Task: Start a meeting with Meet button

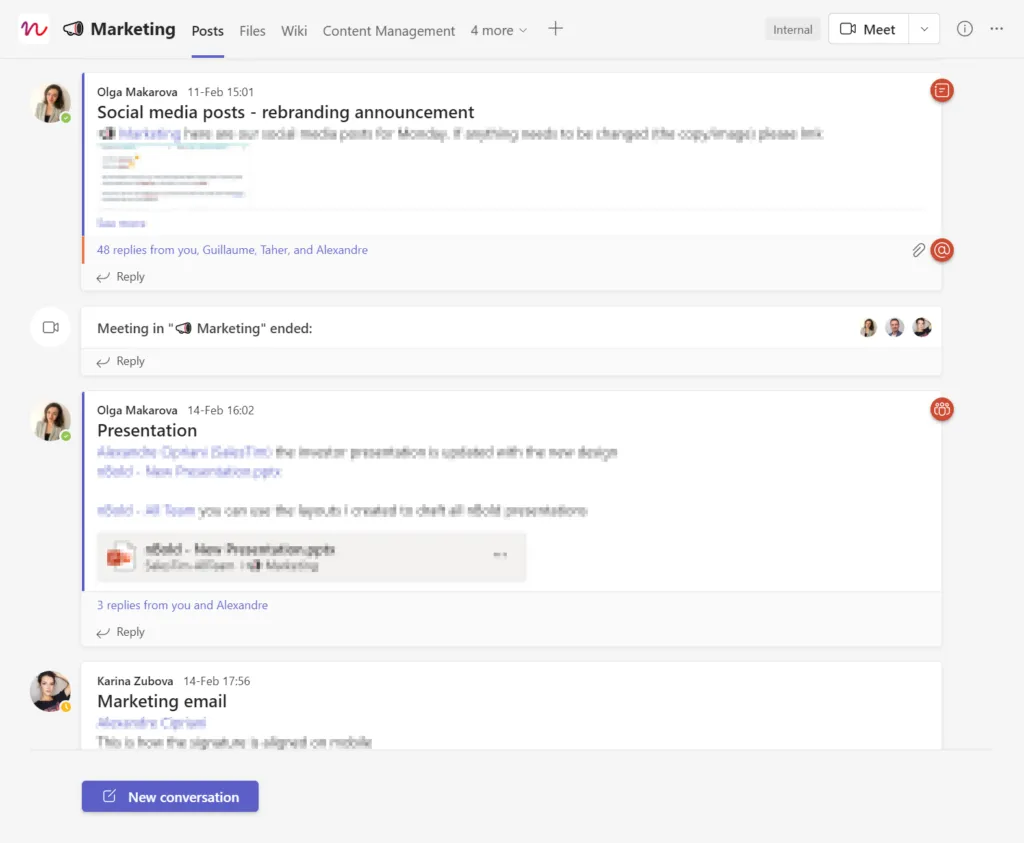Action: [868, 29]
